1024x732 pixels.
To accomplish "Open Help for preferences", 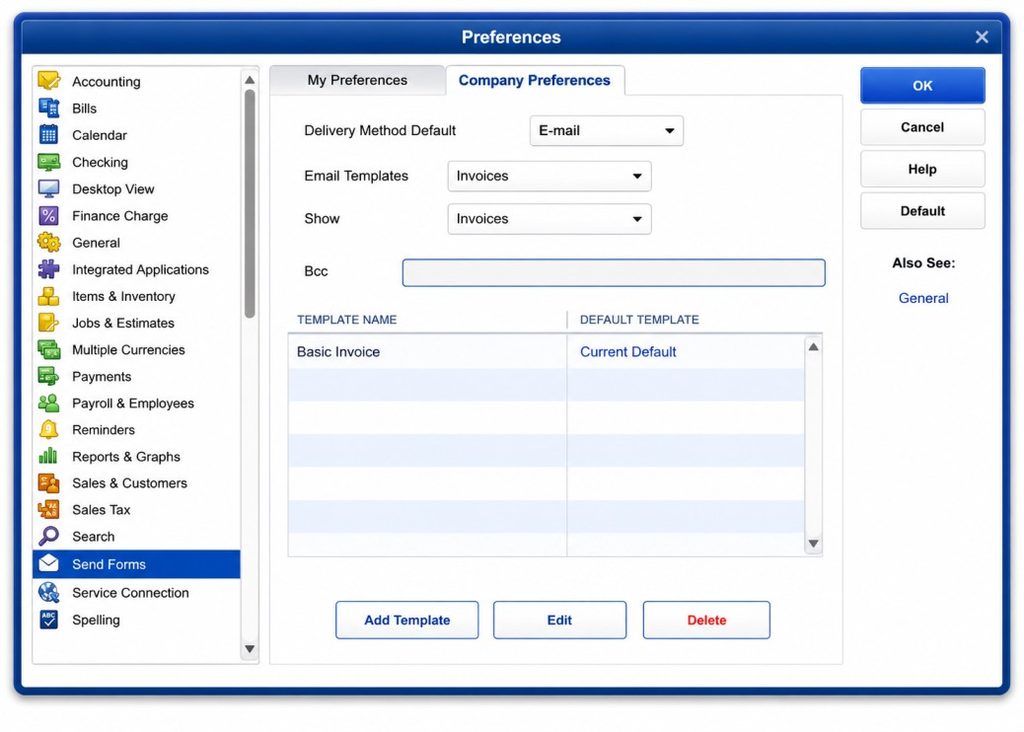I will [922, 169].
